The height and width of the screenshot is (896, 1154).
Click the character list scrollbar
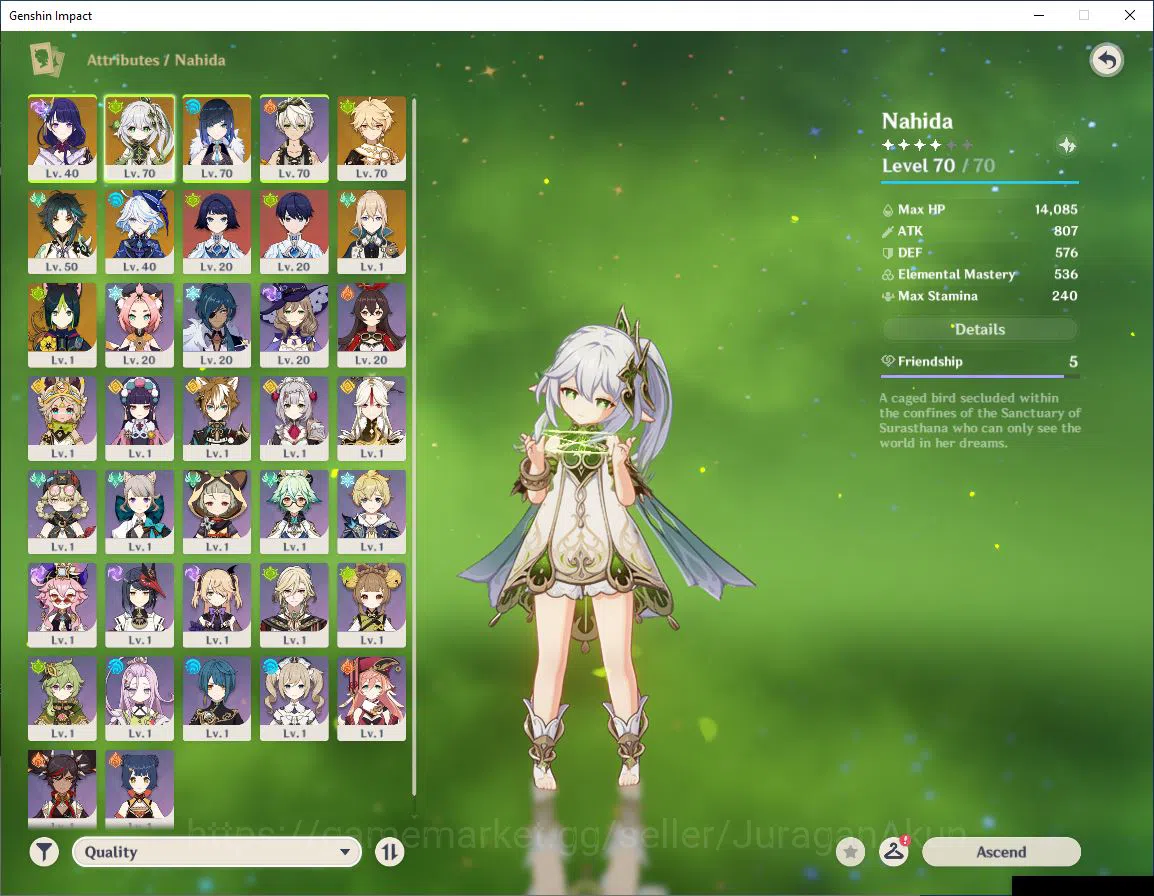414,446
